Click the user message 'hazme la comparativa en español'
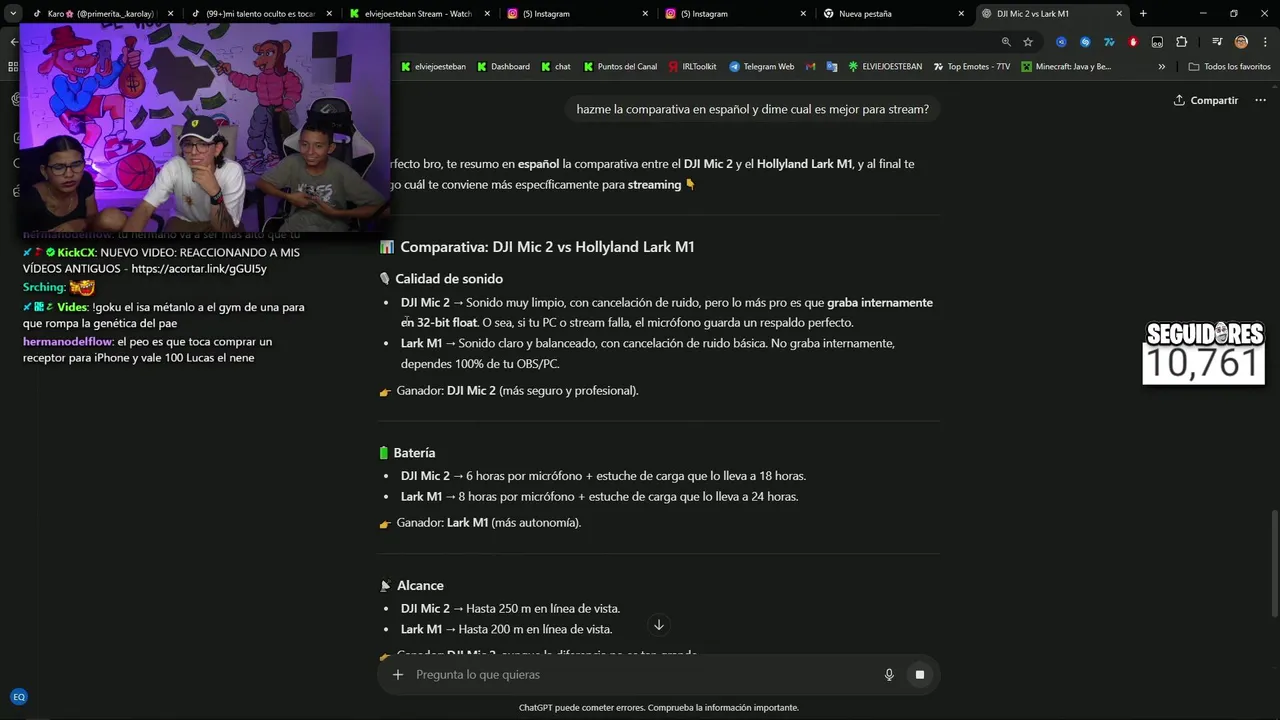 752,109
